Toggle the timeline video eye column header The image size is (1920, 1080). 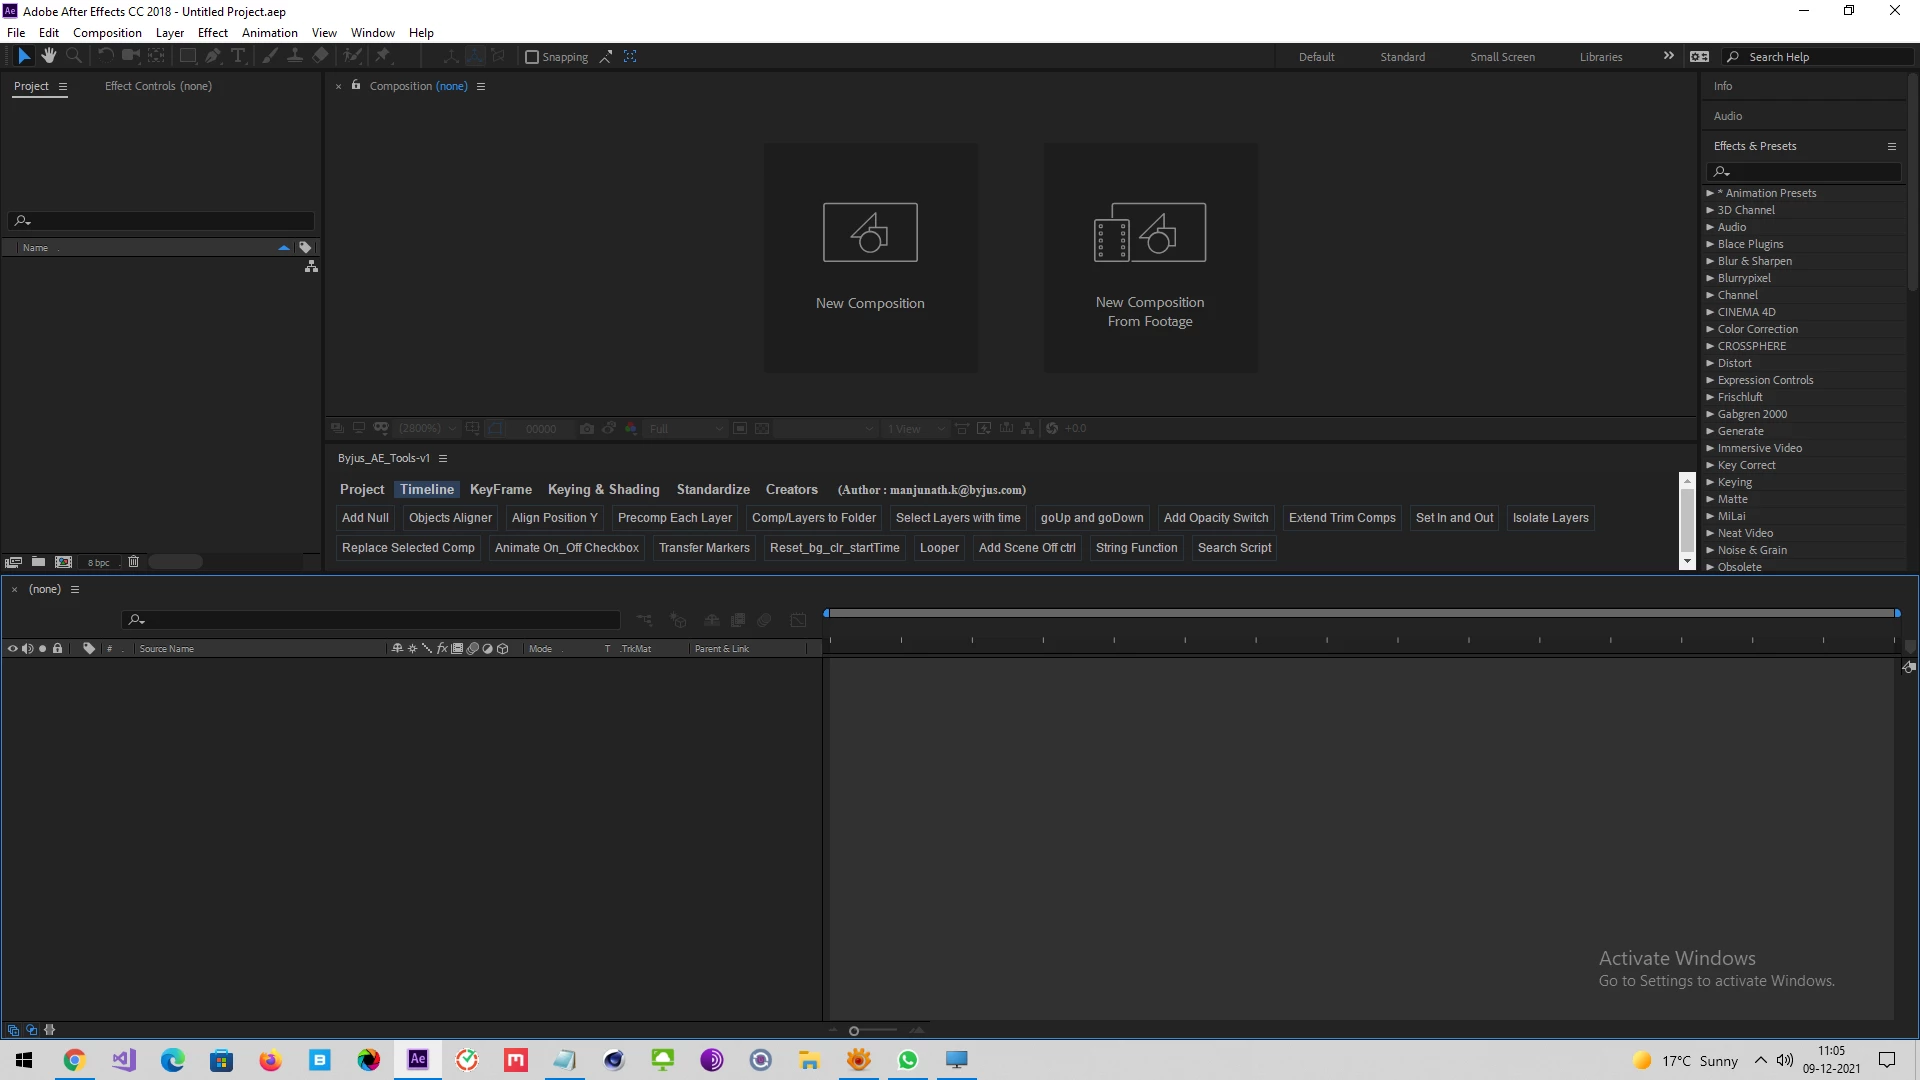[x=12, y=648]
